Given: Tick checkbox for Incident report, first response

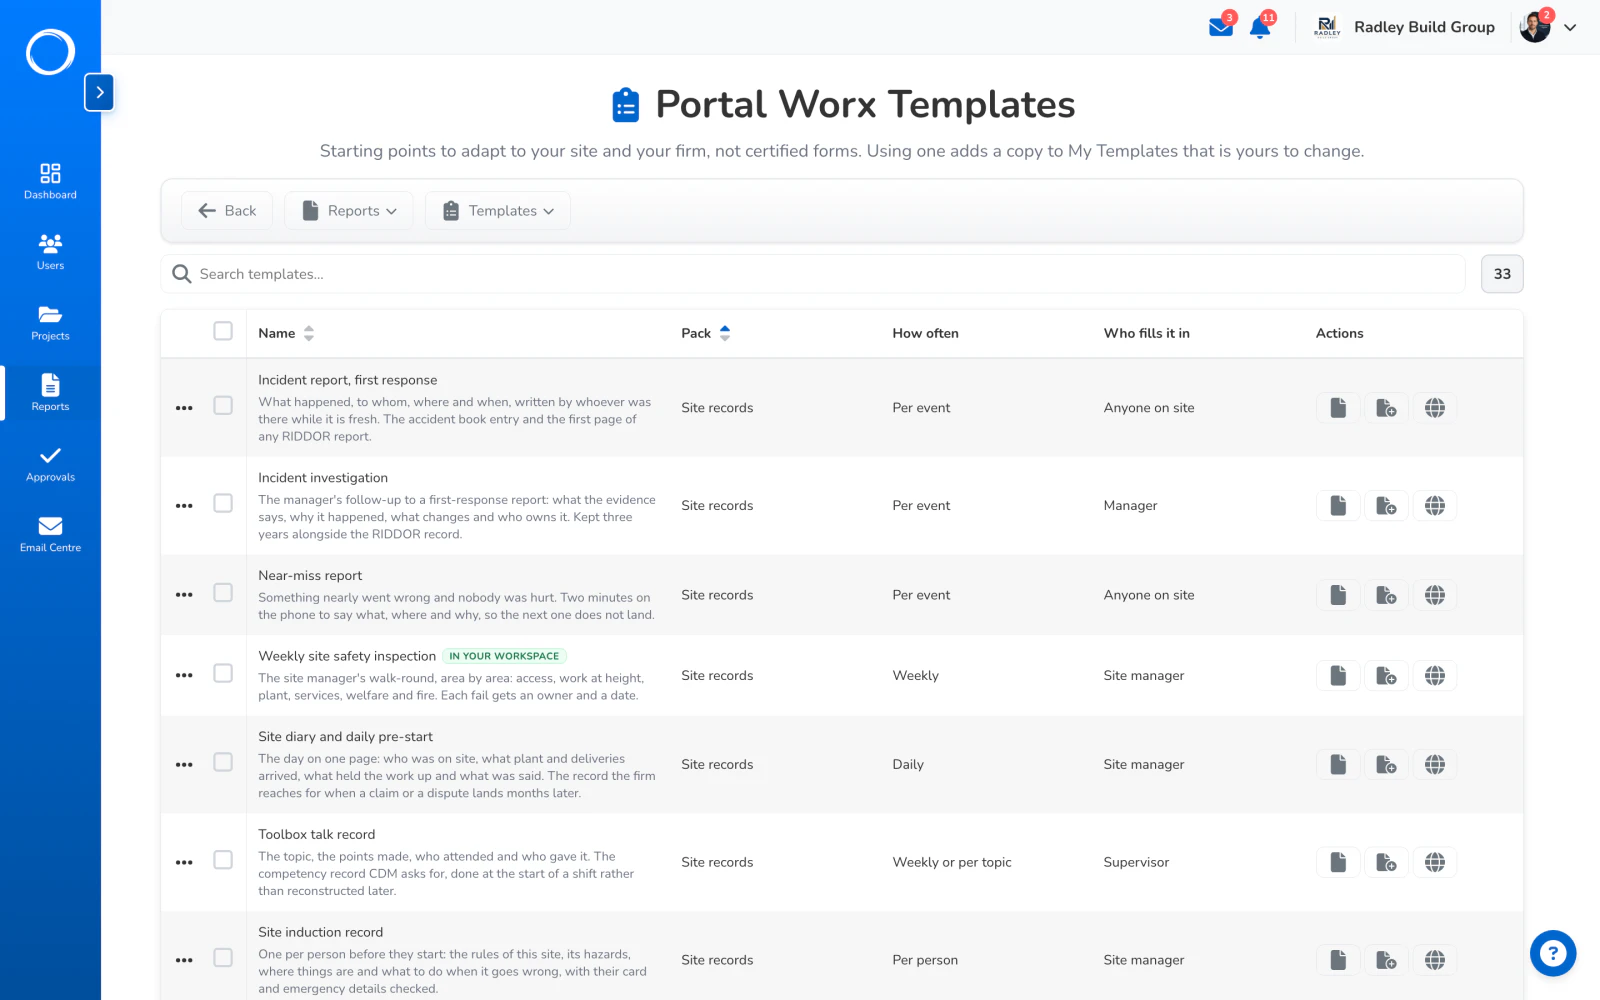Looking at the screenshot, I should coord(223,405).
